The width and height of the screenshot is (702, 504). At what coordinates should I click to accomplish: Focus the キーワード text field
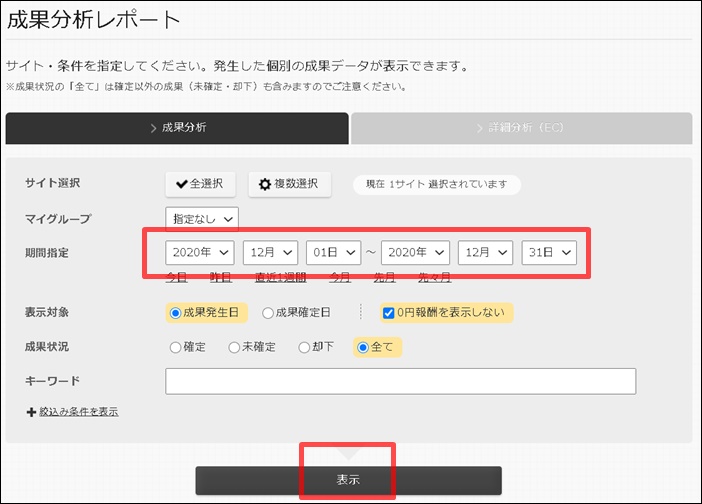click(x=400, y=381)
